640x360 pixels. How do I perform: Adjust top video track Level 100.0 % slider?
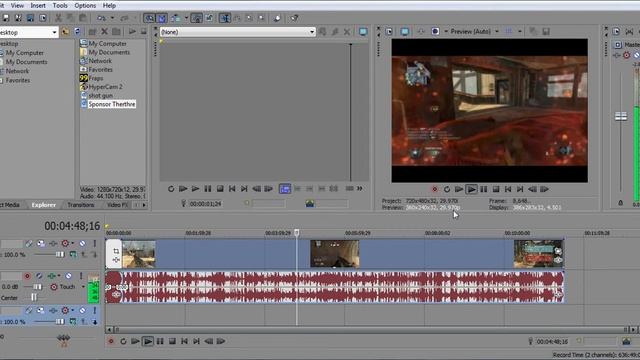coord(60,254)
